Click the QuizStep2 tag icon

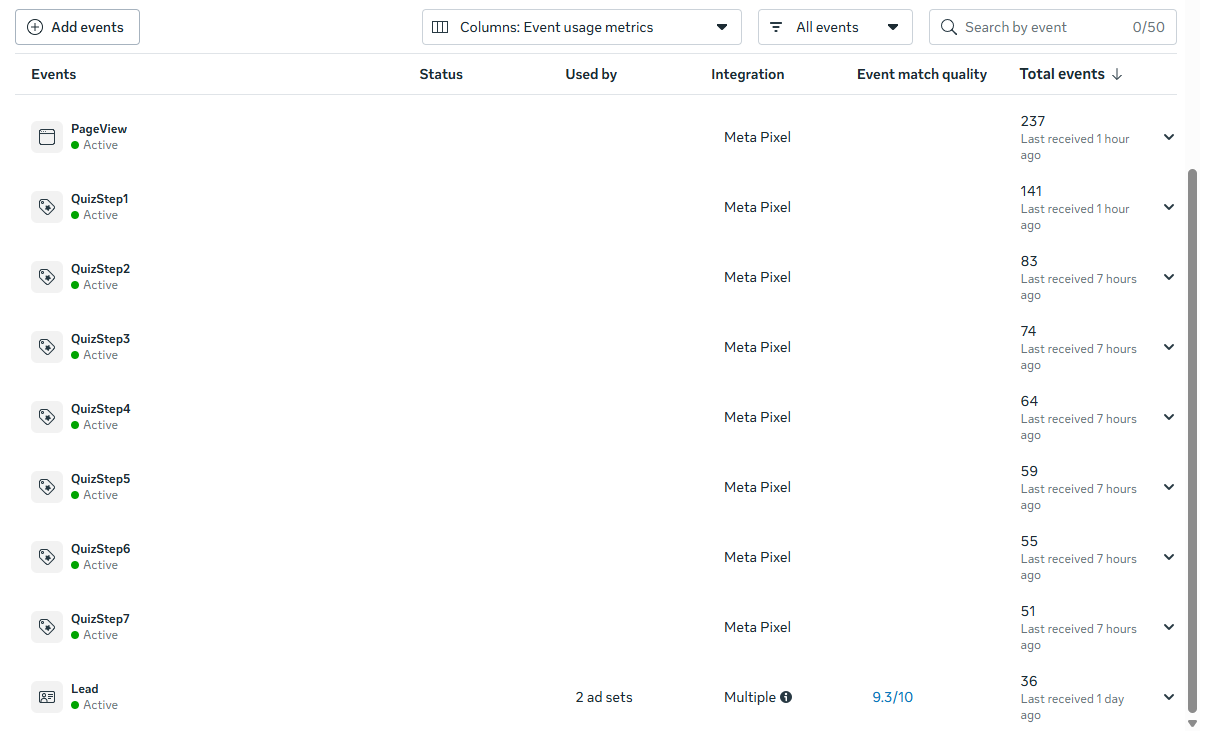(47, 277)
